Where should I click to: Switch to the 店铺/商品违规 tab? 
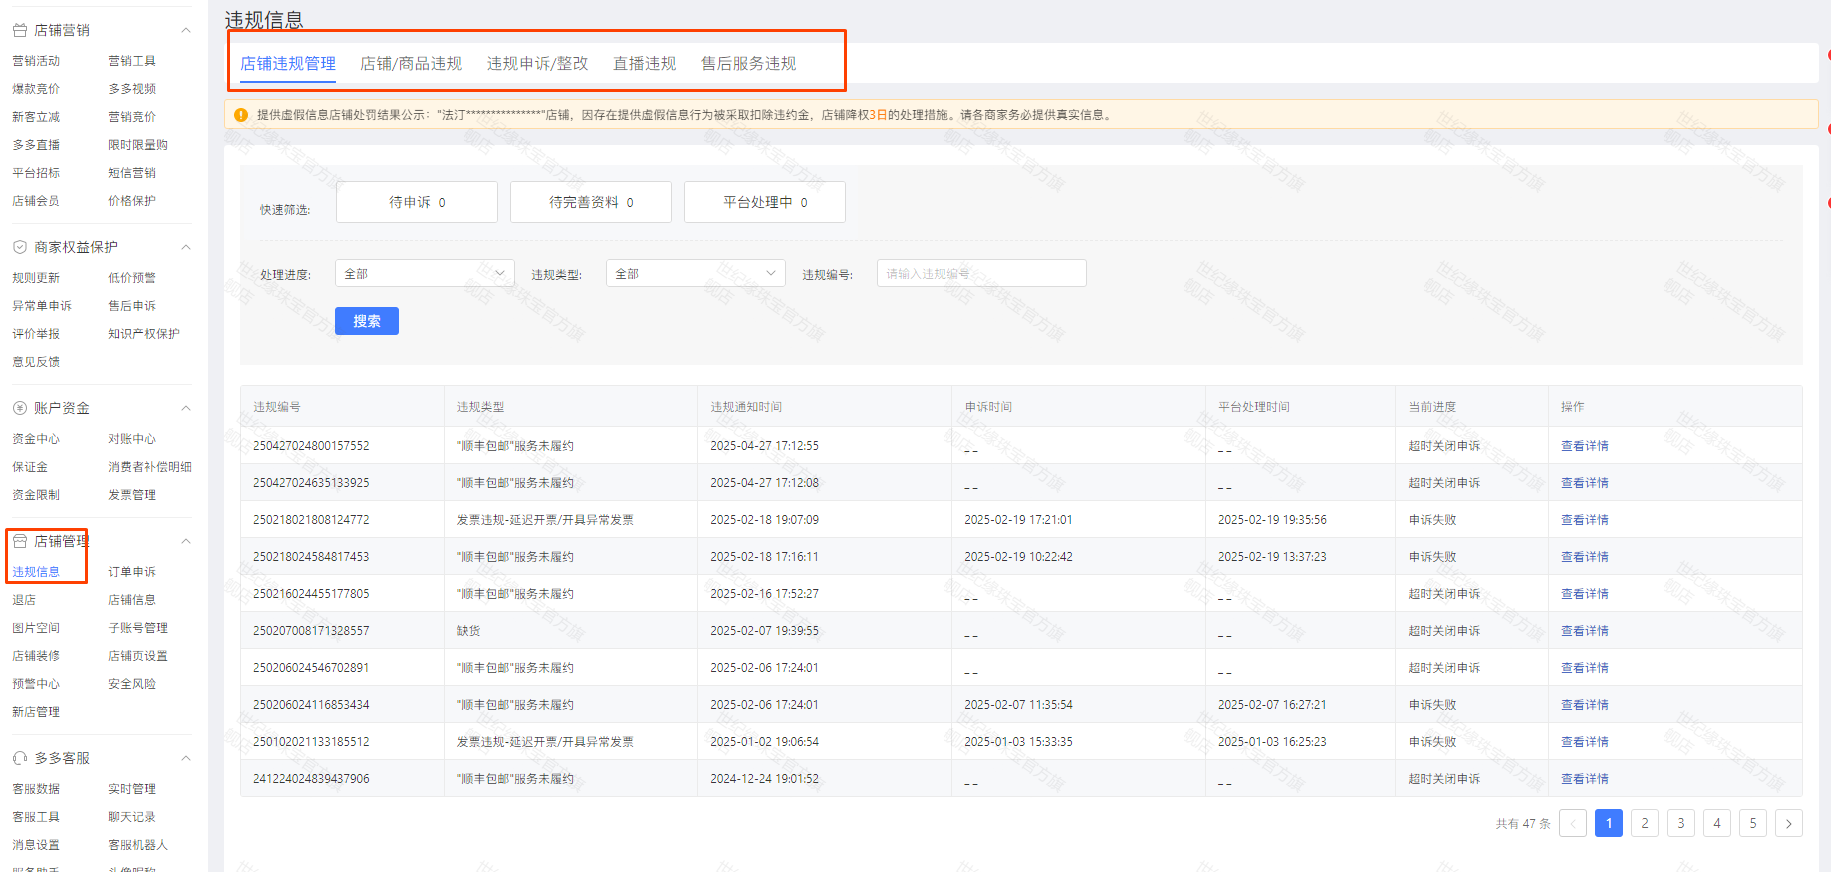click(x=410, y=64)
